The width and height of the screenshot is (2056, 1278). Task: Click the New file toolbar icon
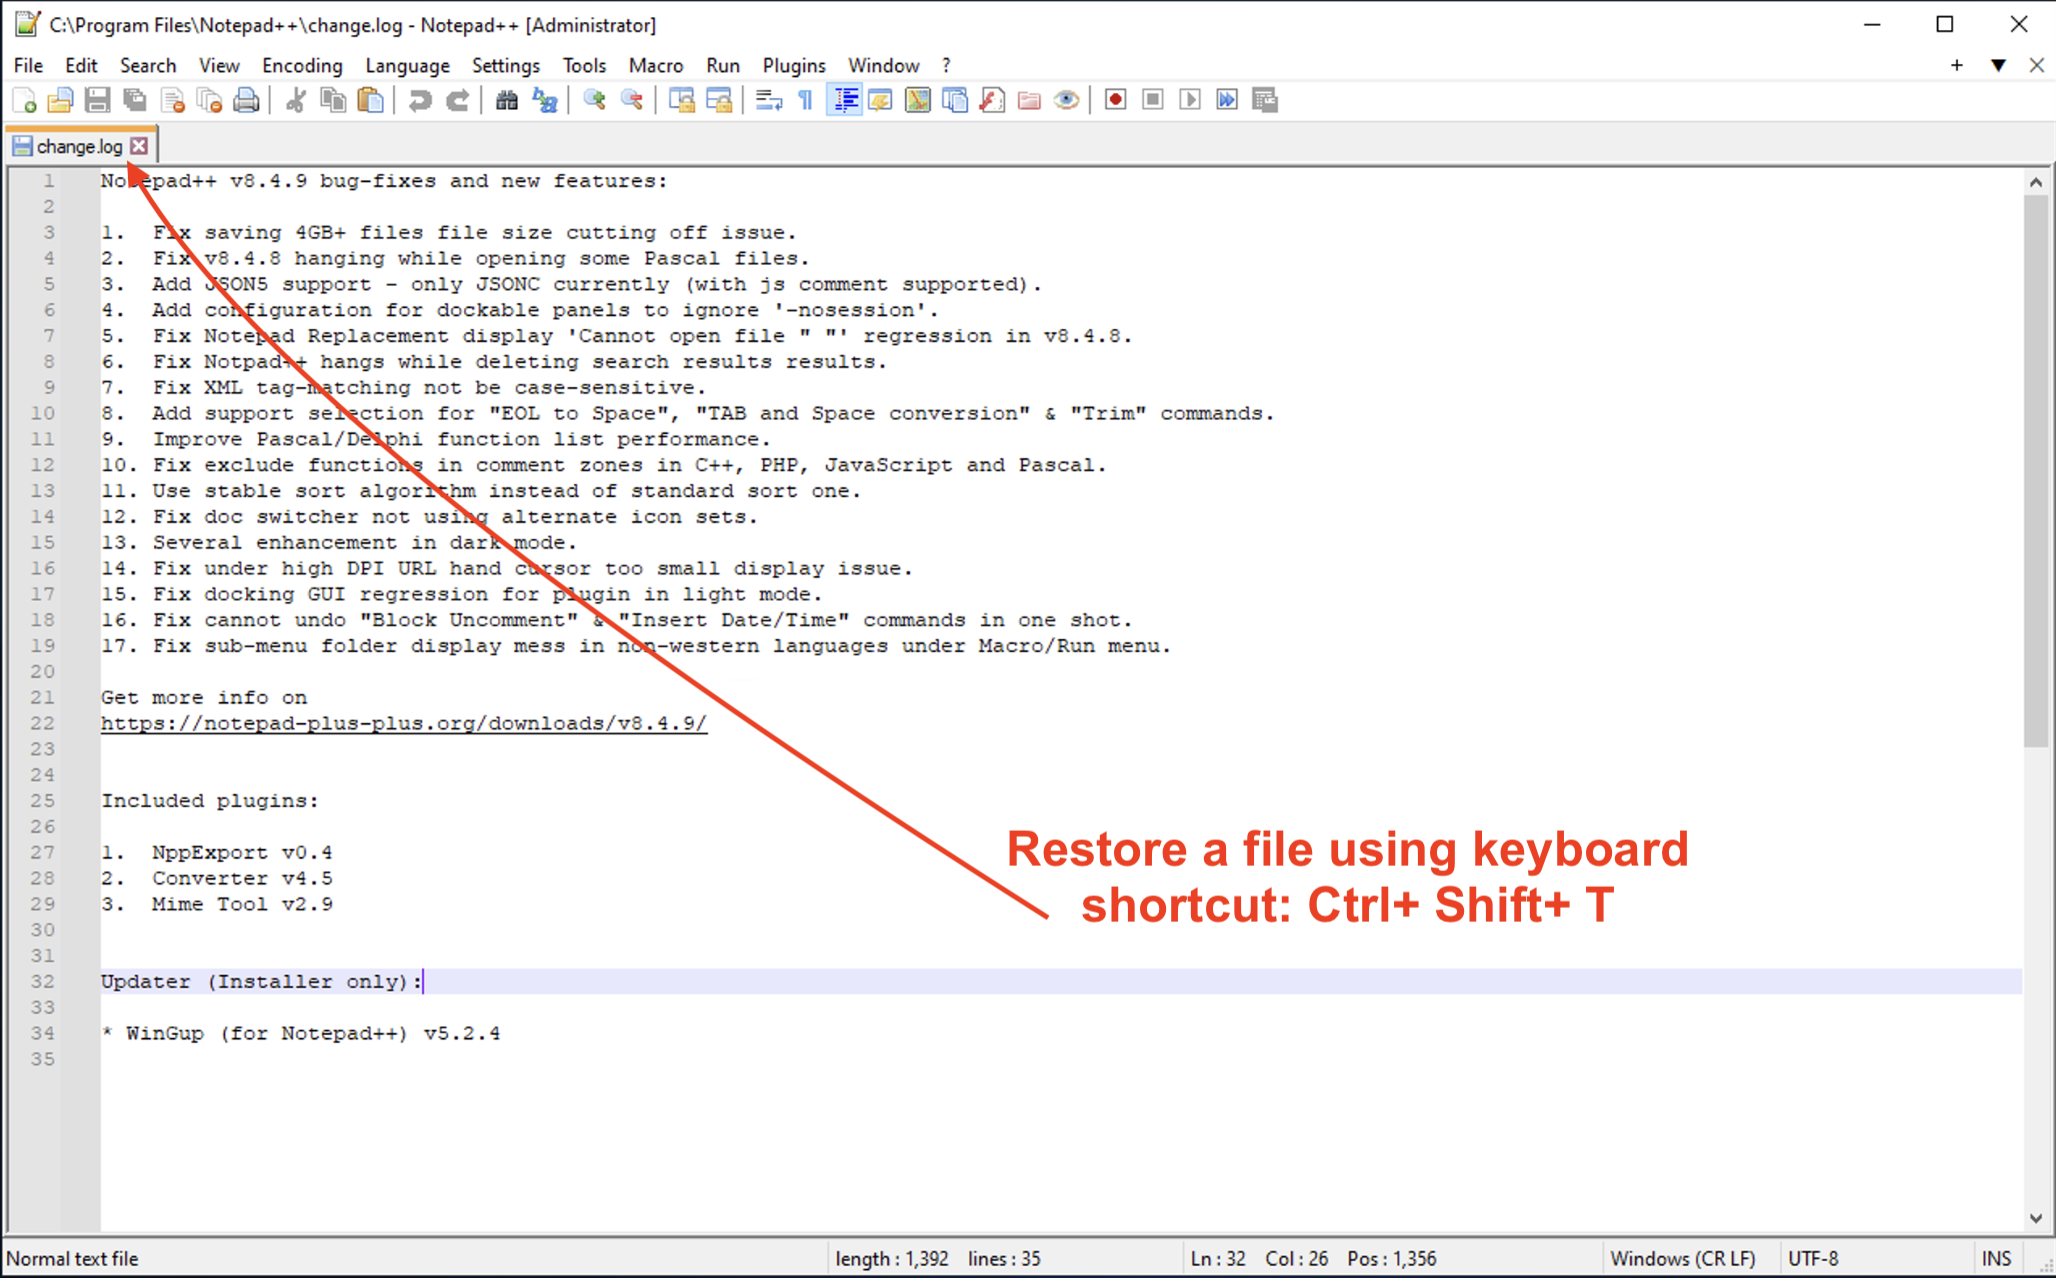(24, 100)
